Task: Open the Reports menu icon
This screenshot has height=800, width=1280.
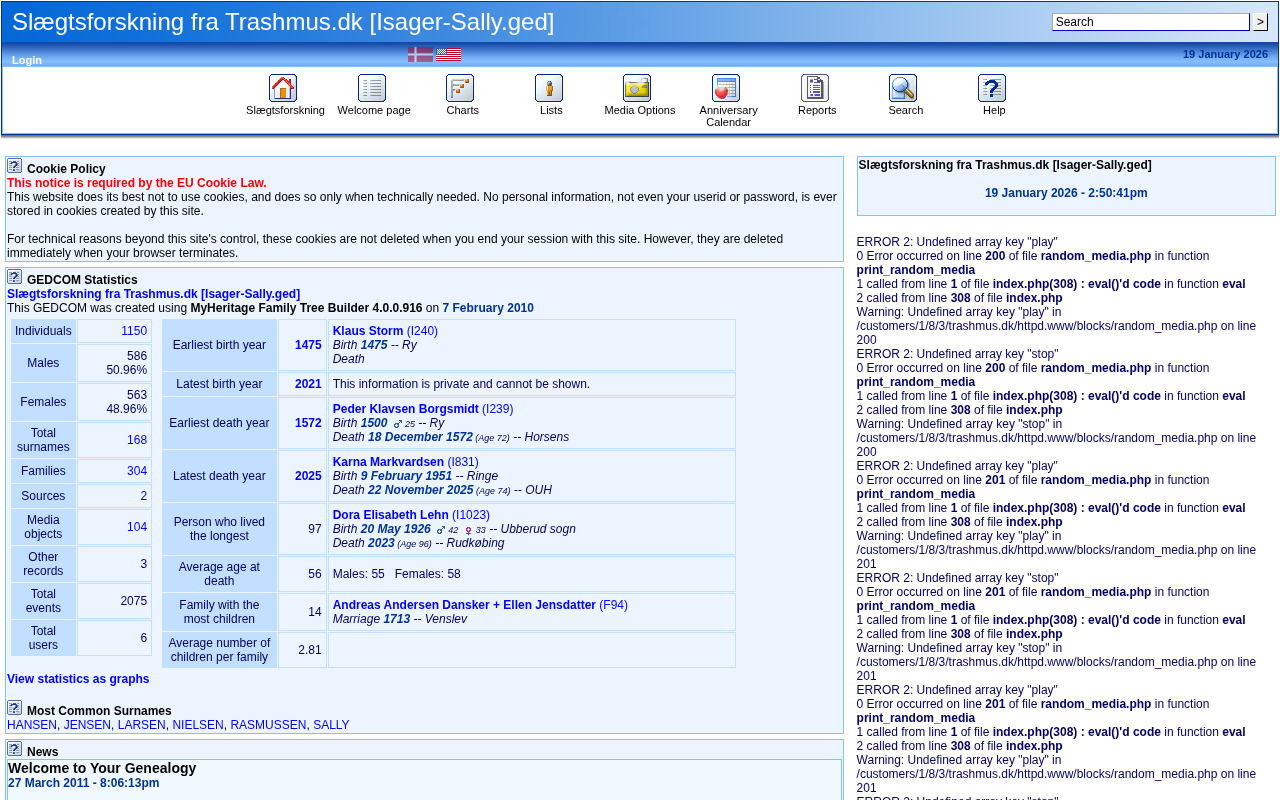Action: click(815, 88)
